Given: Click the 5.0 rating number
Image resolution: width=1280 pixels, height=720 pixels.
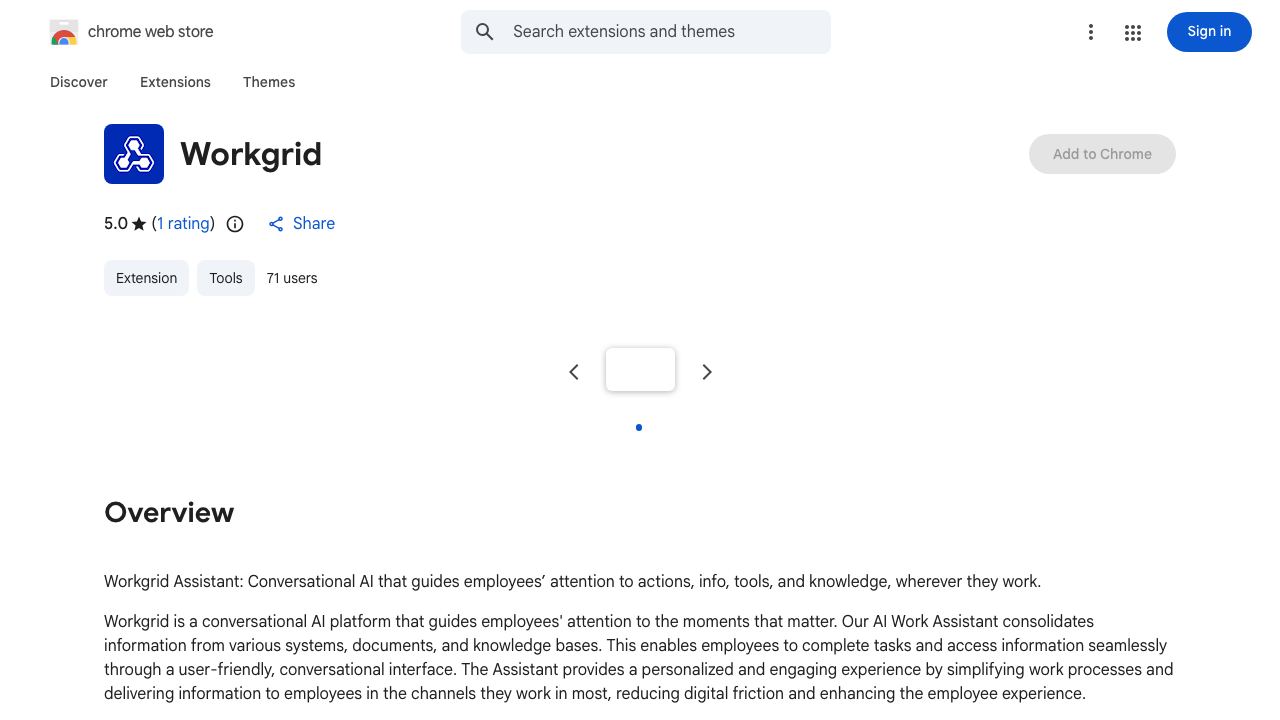Looking at the screenshot, I should coord(116,224).
